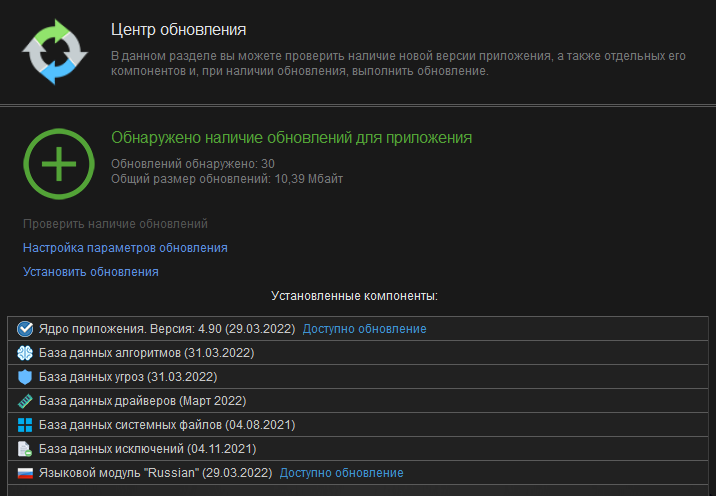Select 'Центр обновления' heading text
Image resolution: width=716 pixels, height=496 pixels.
(179, 30)
